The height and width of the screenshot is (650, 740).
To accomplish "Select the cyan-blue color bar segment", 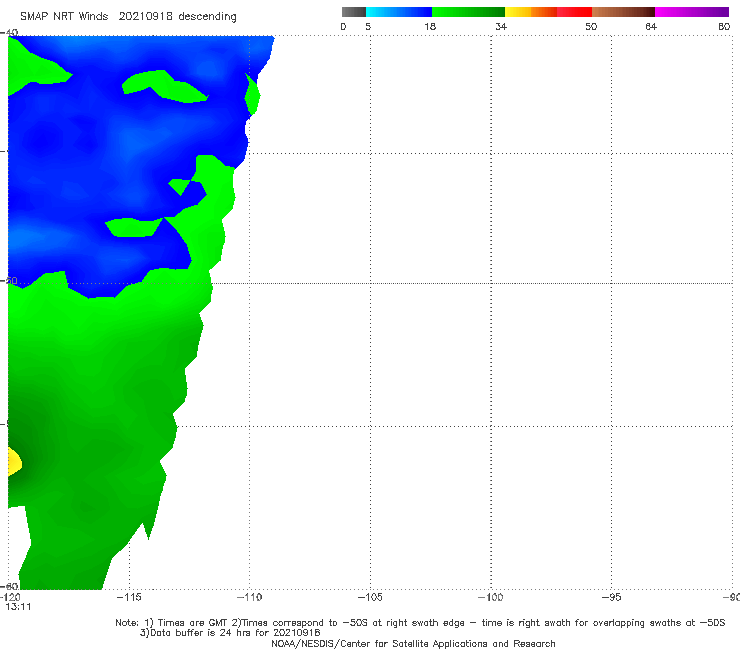I will coord(399,12).
